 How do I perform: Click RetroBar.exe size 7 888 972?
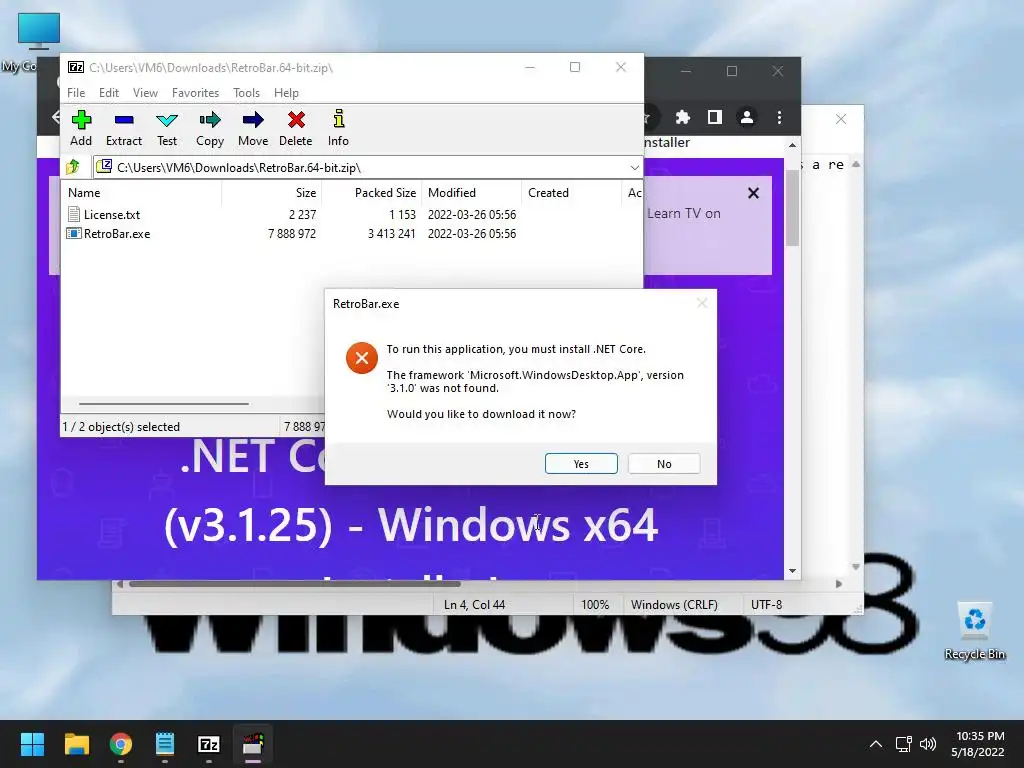(x=292, y=233)
